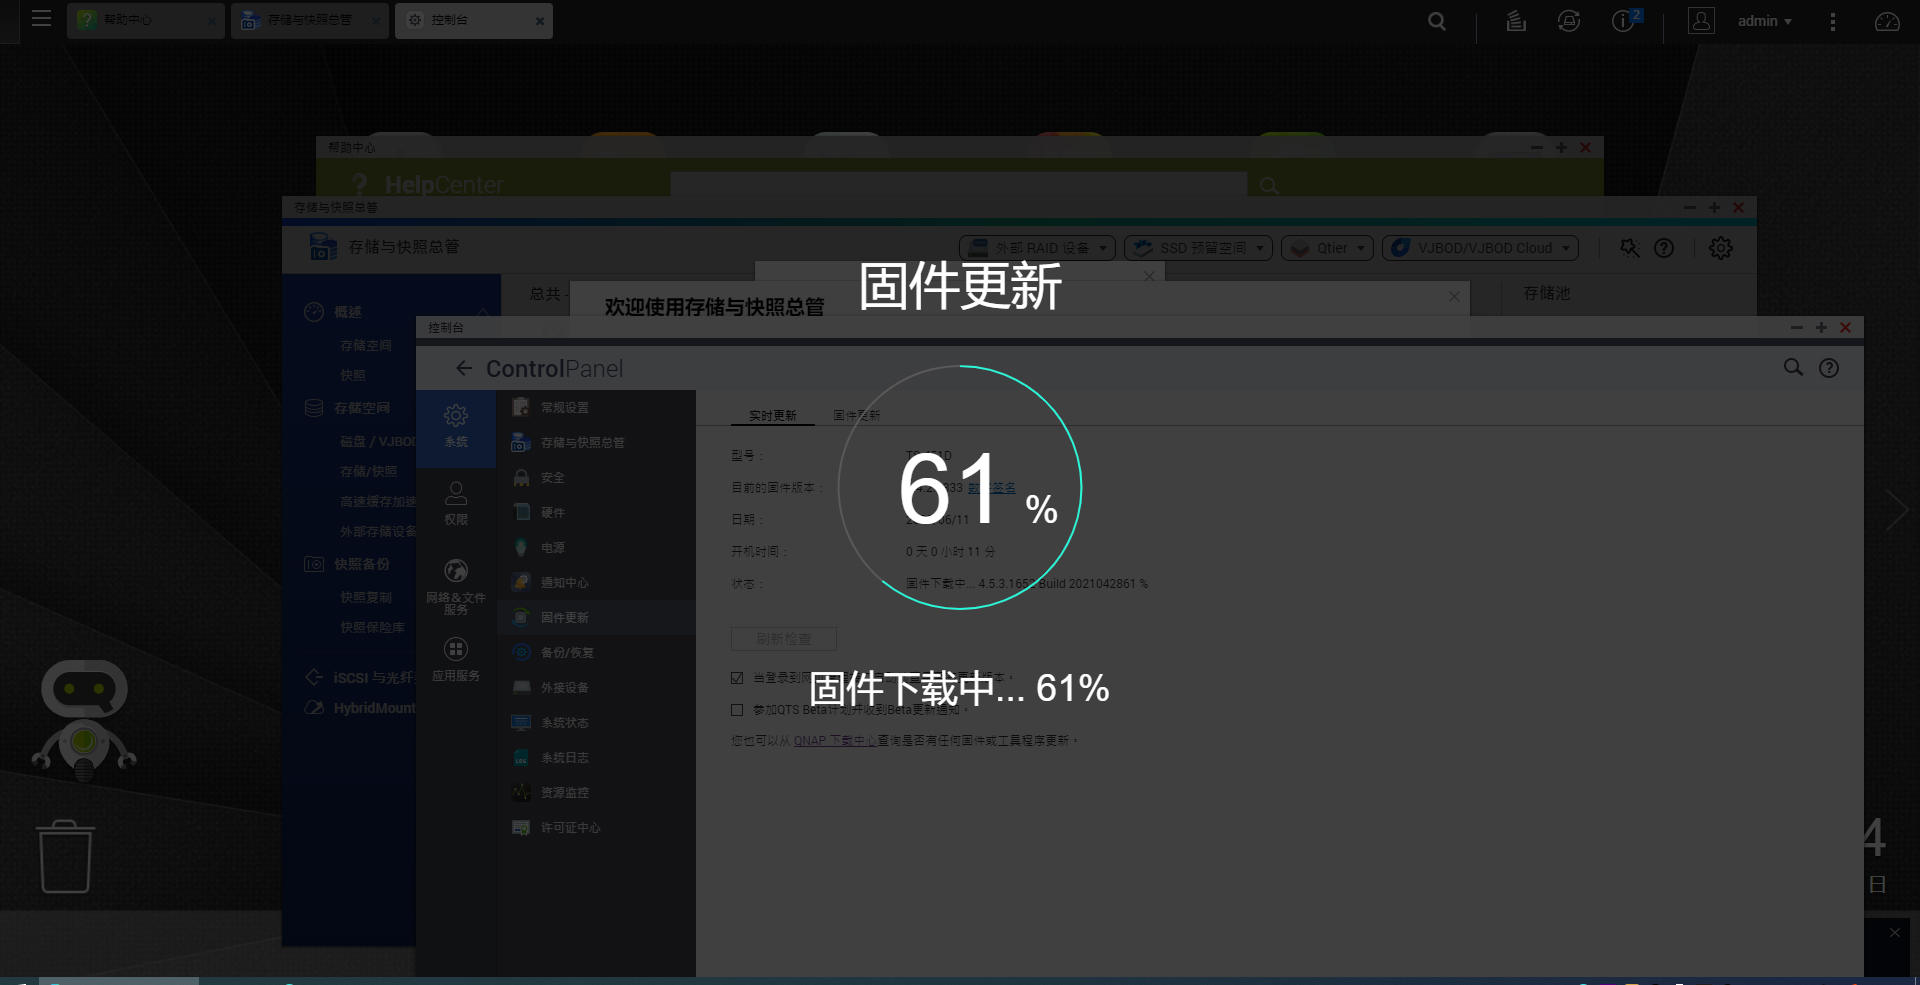1920x985 pixels.
Task: Open the Dashboard gauge icon top right
Action: (x=1887, y=20)
